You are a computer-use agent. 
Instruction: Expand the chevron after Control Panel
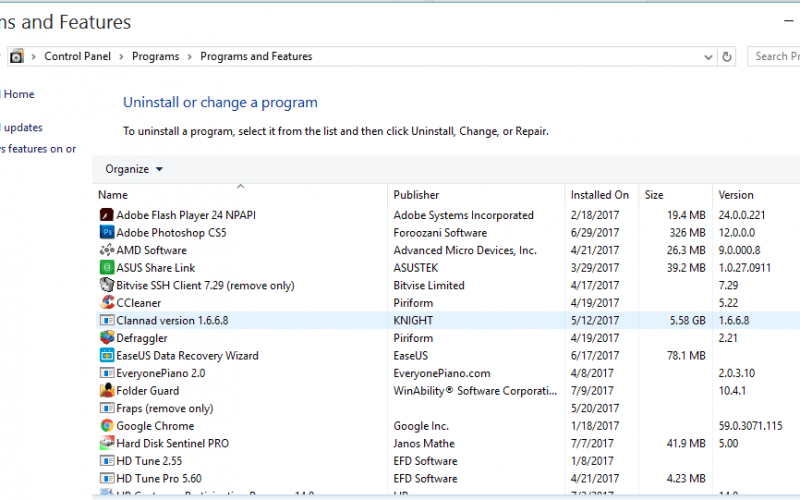[121, 57]
